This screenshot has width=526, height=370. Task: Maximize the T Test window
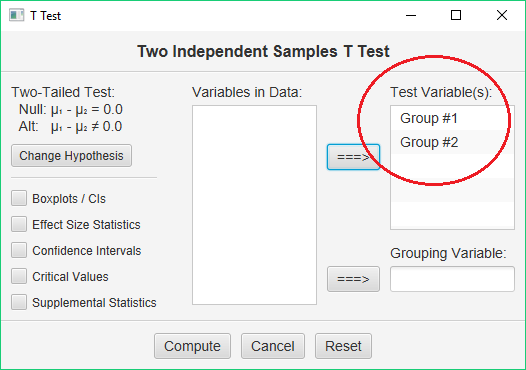tap(456, 15)
